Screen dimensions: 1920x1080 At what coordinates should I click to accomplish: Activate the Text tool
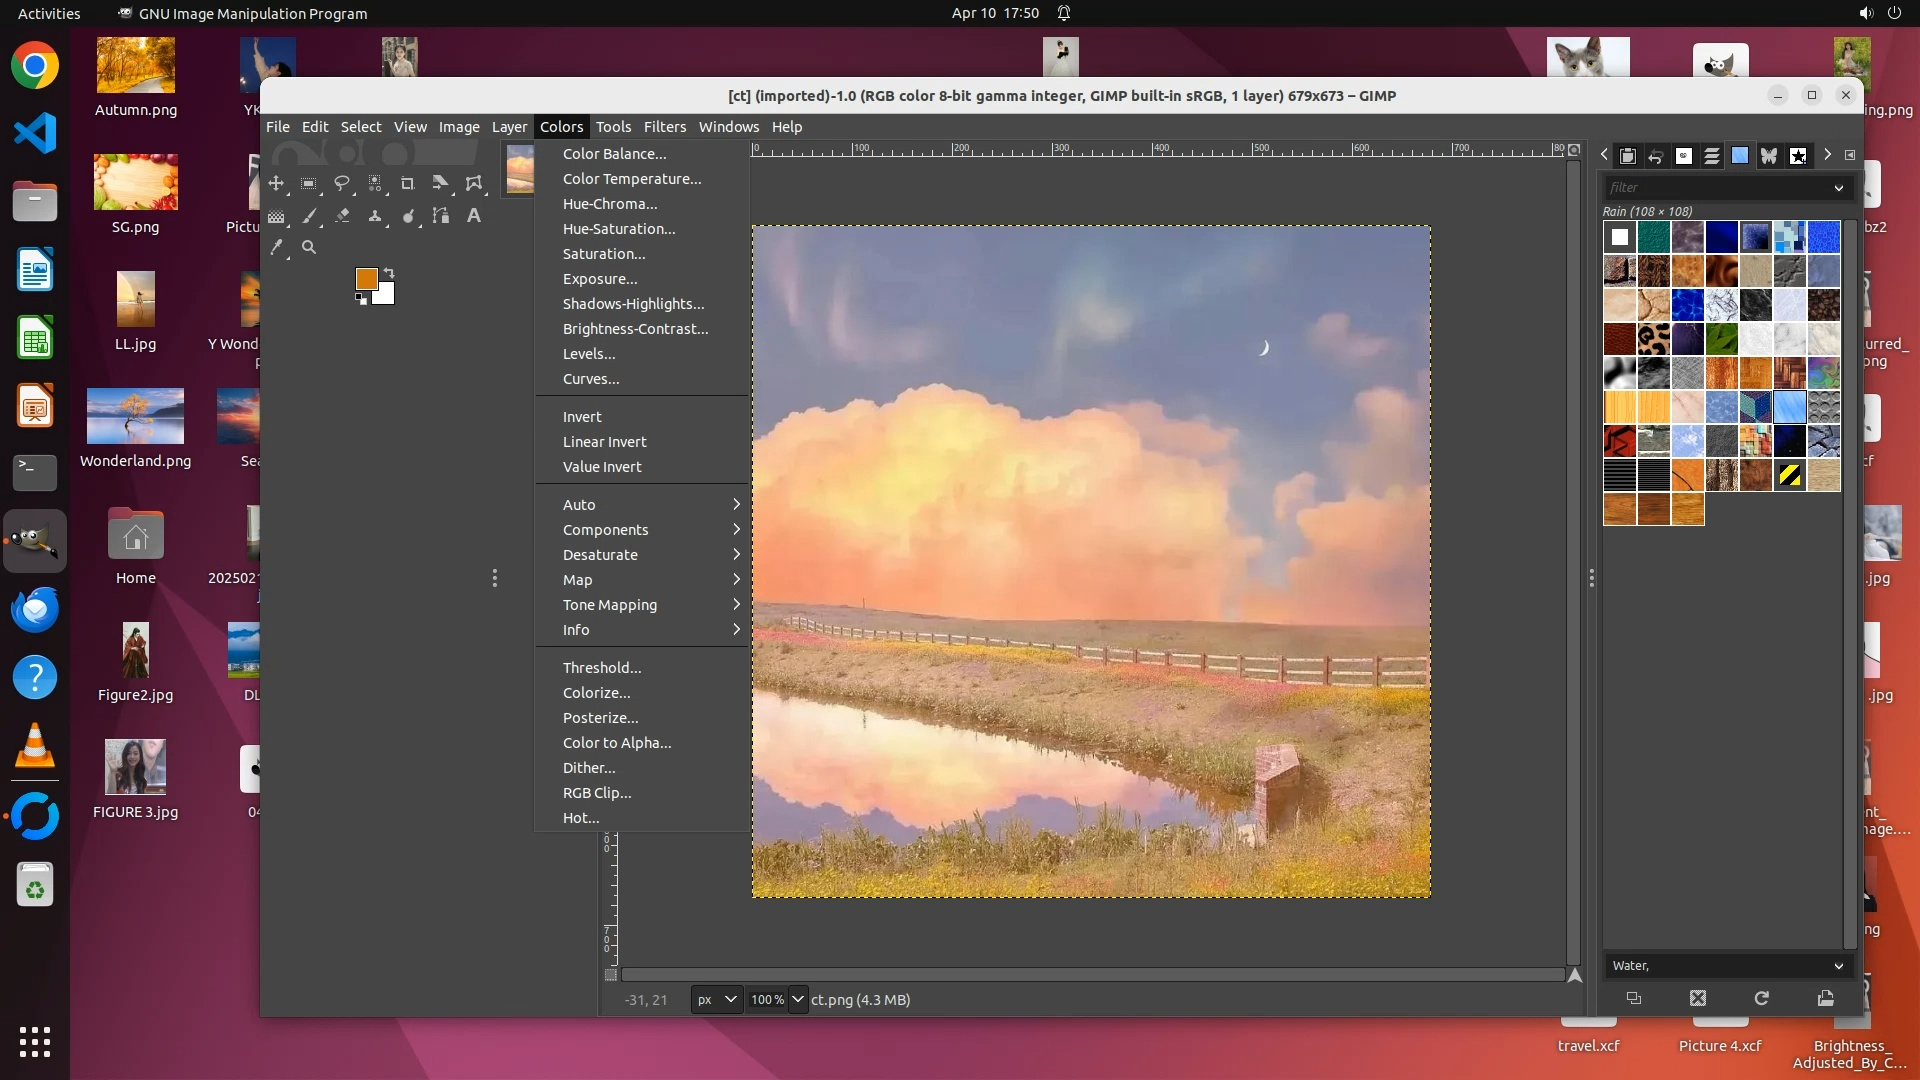pos(474,216)
